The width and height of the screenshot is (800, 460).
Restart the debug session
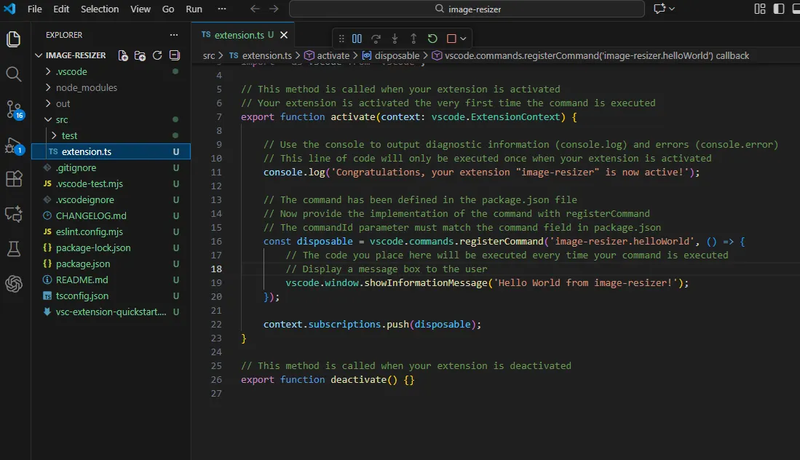point(433,39)
